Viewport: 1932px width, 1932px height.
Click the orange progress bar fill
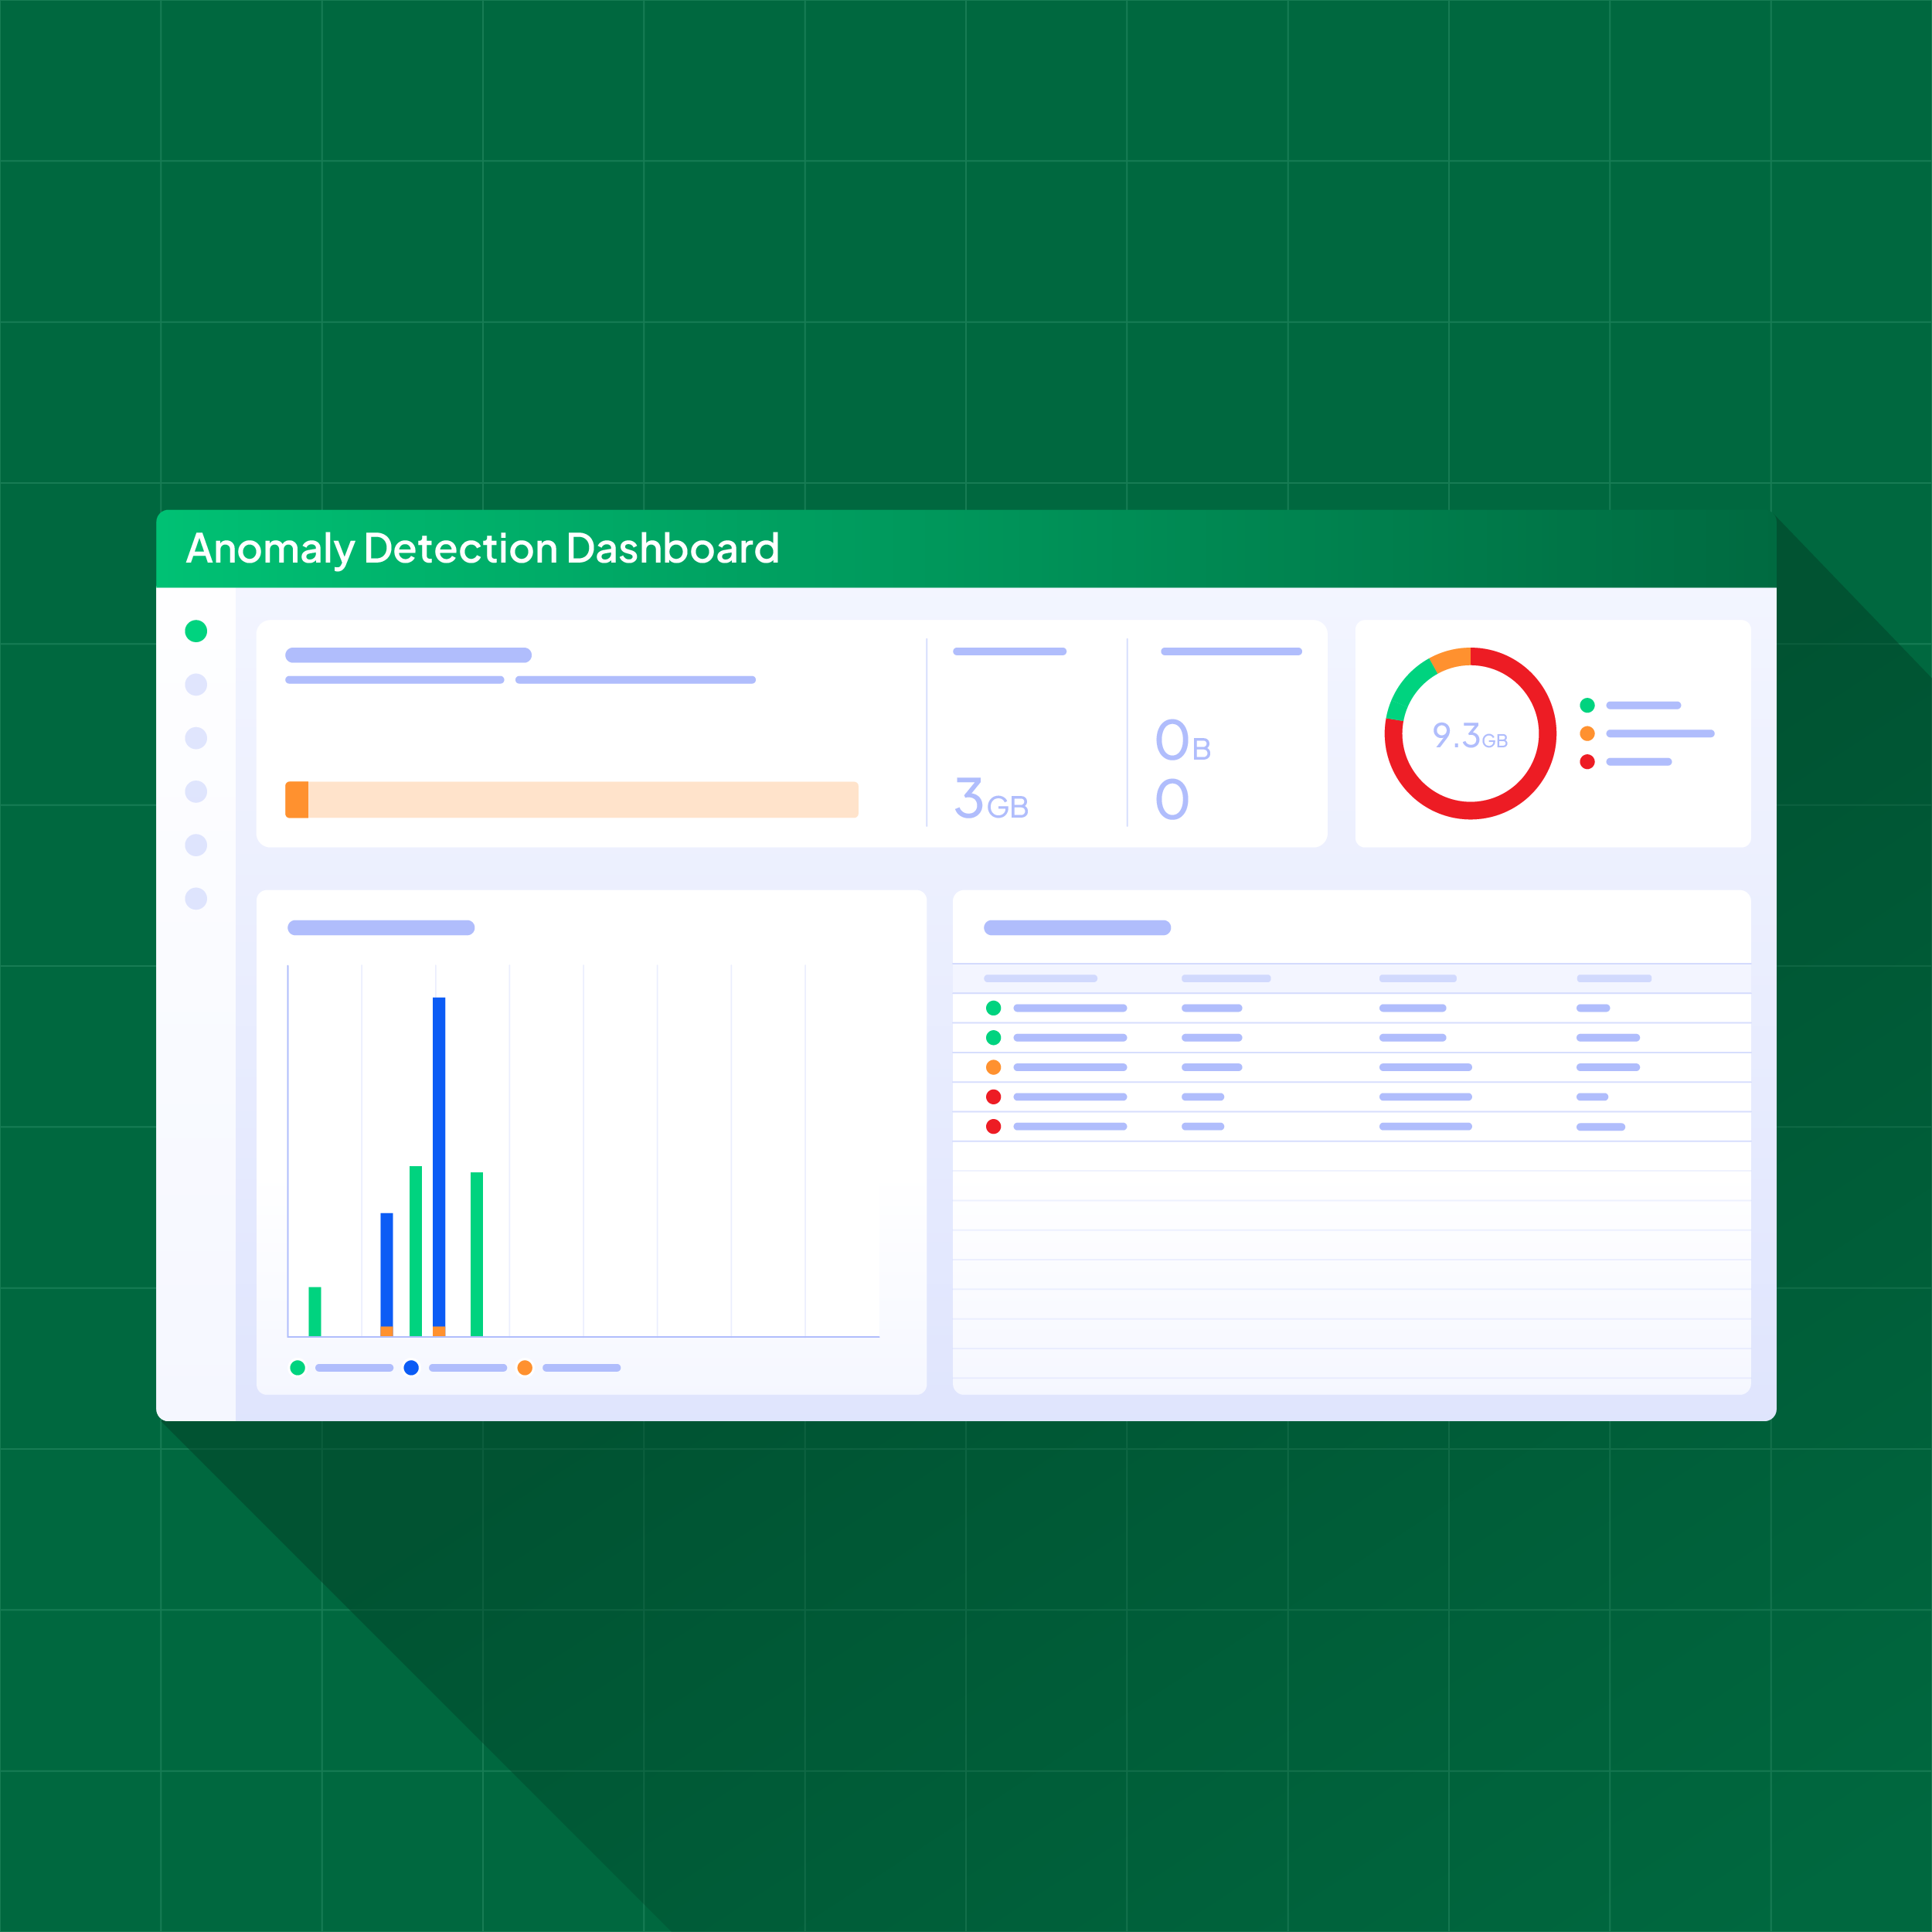tap(297, 799)
